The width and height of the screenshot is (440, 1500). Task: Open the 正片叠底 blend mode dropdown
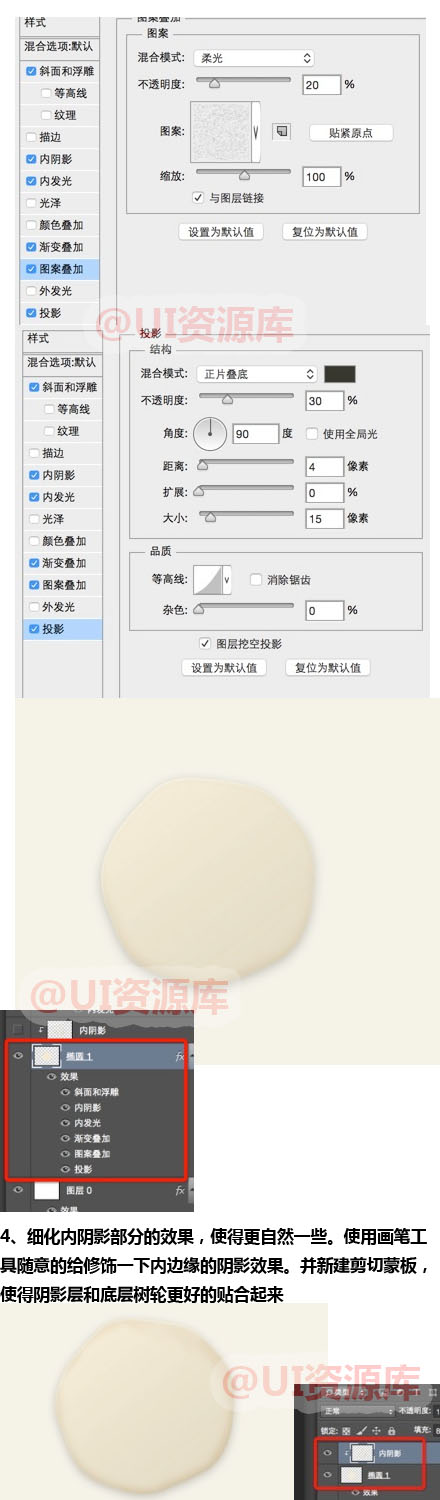point(255,374)
